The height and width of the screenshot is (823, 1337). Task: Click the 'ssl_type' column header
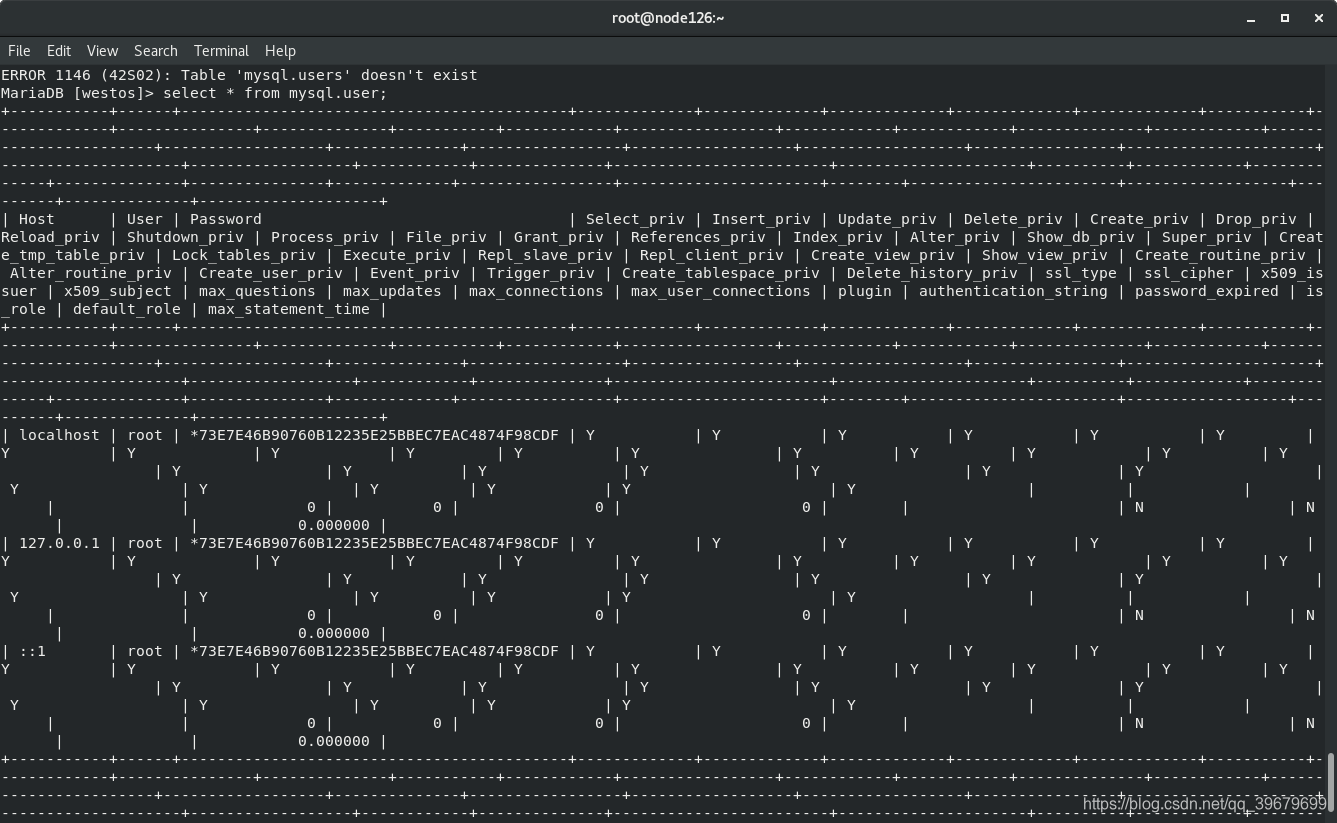tap(1081, 273)
